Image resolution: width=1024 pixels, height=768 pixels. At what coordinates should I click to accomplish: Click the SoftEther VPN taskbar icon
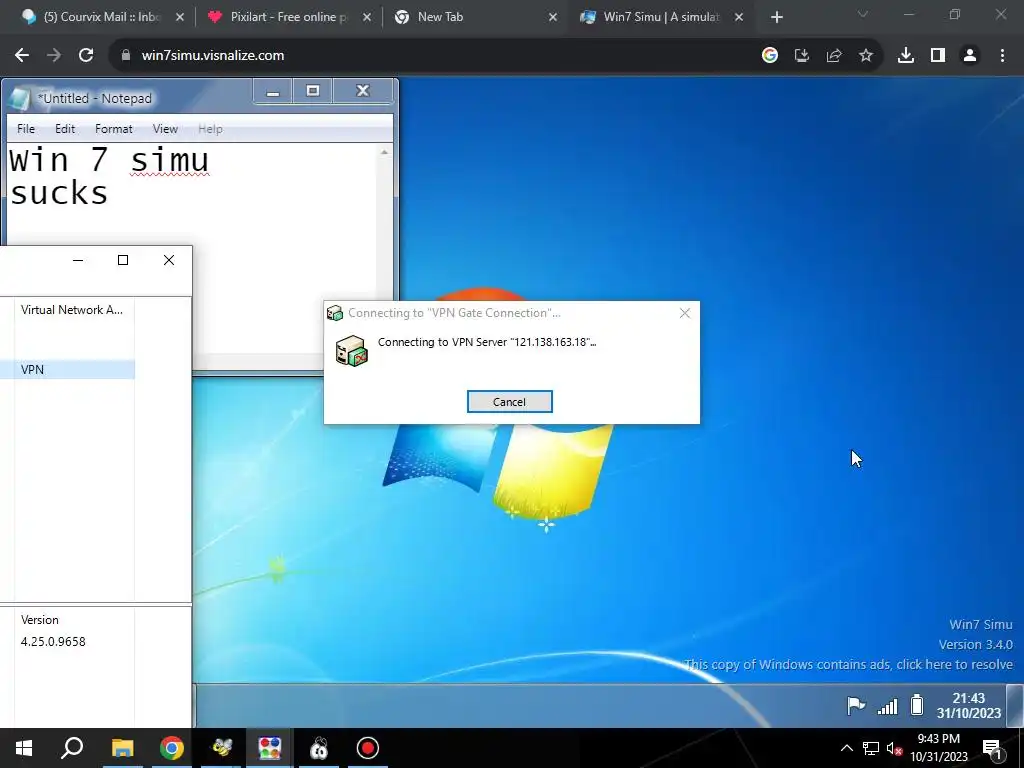[269, 748]
